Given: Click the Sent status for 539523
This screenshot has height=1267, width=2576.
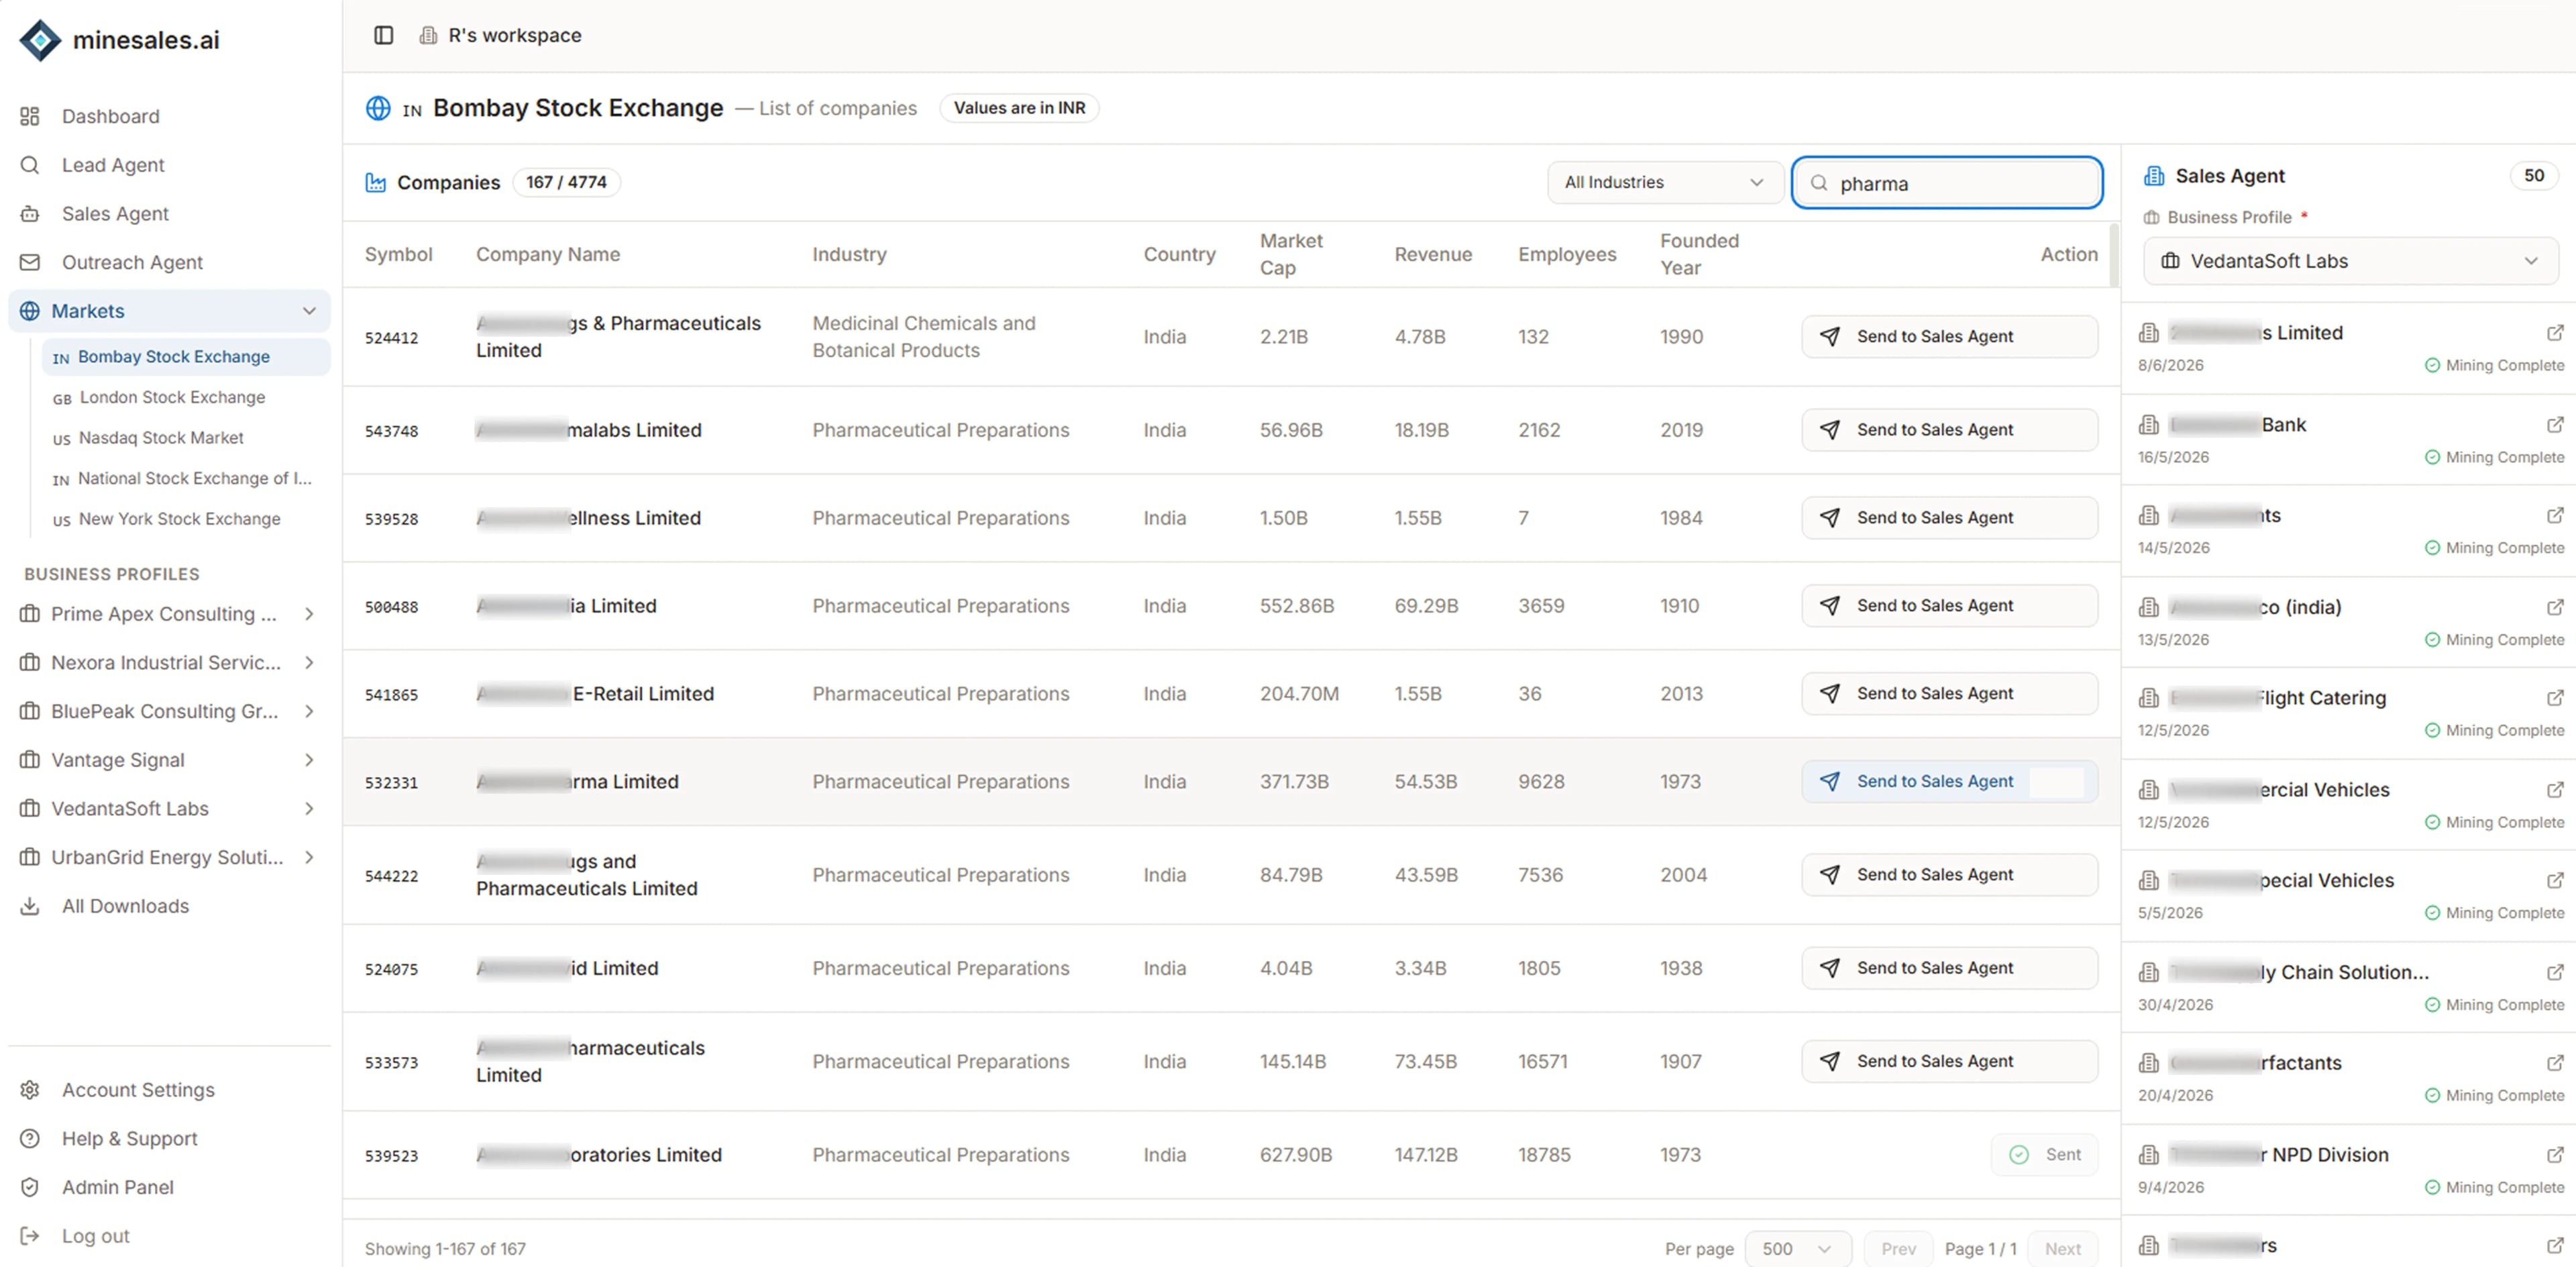Looking at the screenshot, I should [x=2044, y=1155].
